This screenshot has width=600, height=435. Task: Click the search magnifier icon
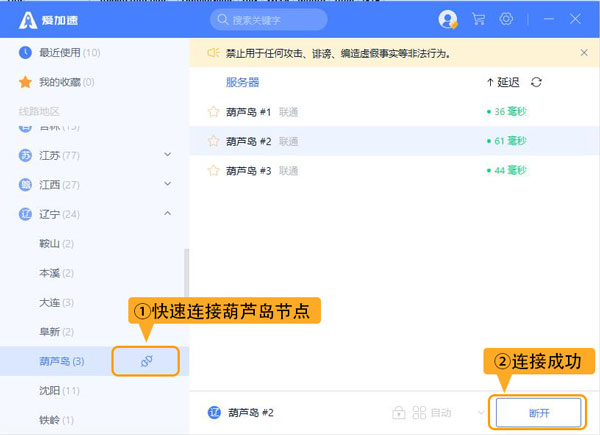coord(223,19)
